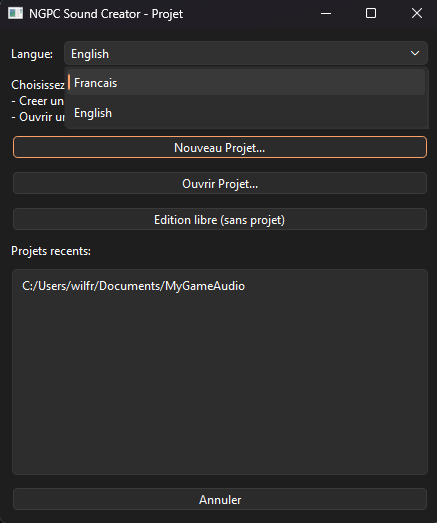Click the NGPC Sound Creator app icon
Image resolution: width=437 pixels, height=523 pixels.
click(15, 14)
